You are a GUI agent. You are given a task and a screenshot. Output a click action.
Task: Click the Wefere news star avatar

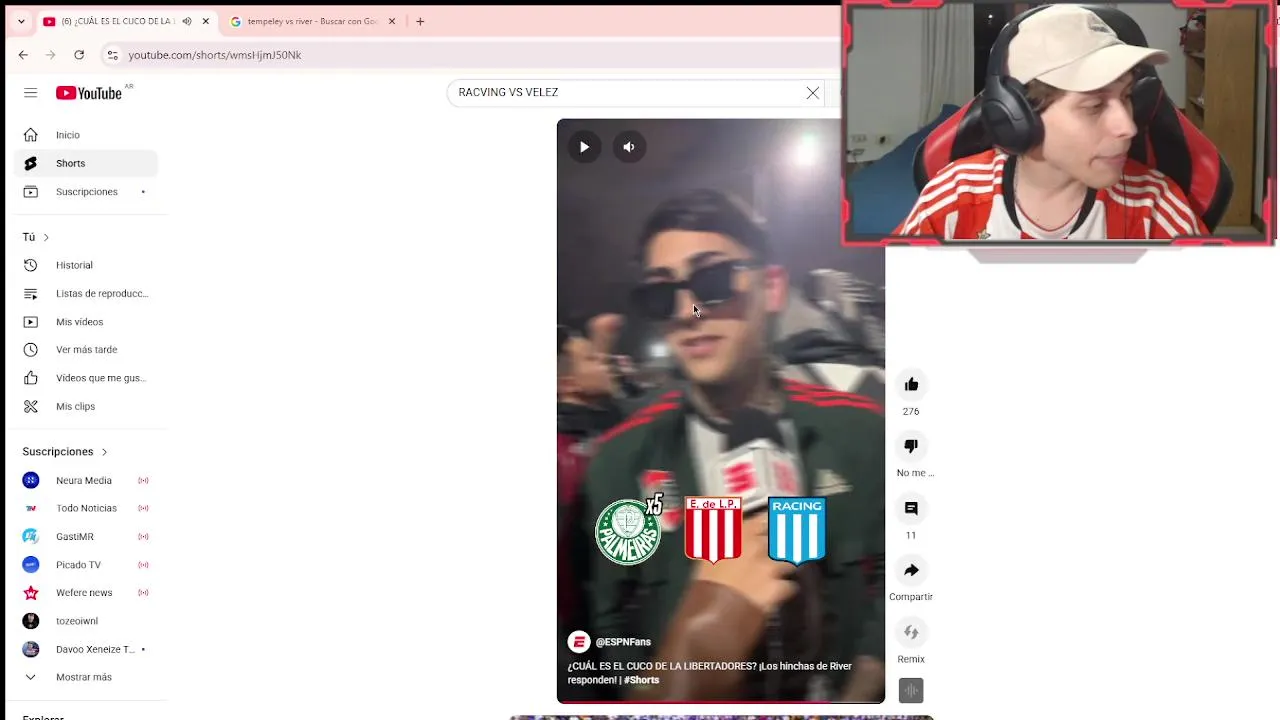tap(31, 593)
